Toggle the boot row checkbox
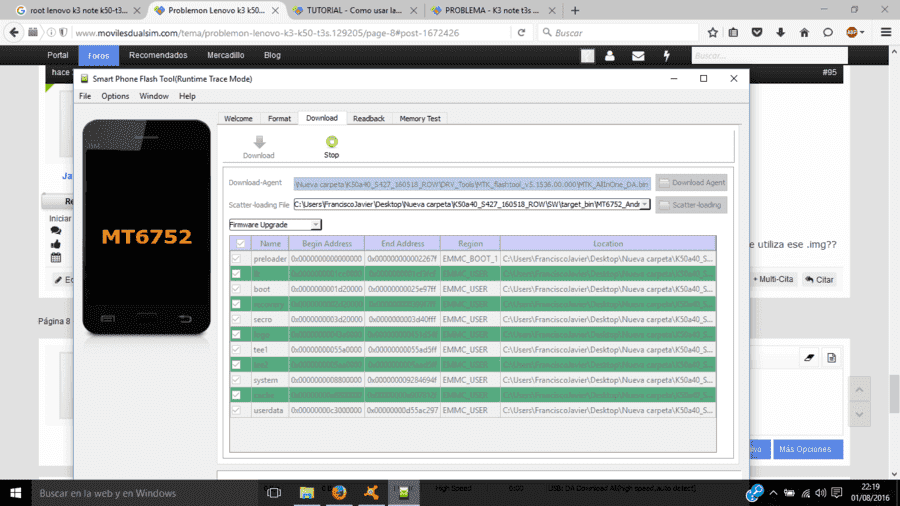Image resolution: width=900 pixels, height=506 pixels. (x=236, y=289)
